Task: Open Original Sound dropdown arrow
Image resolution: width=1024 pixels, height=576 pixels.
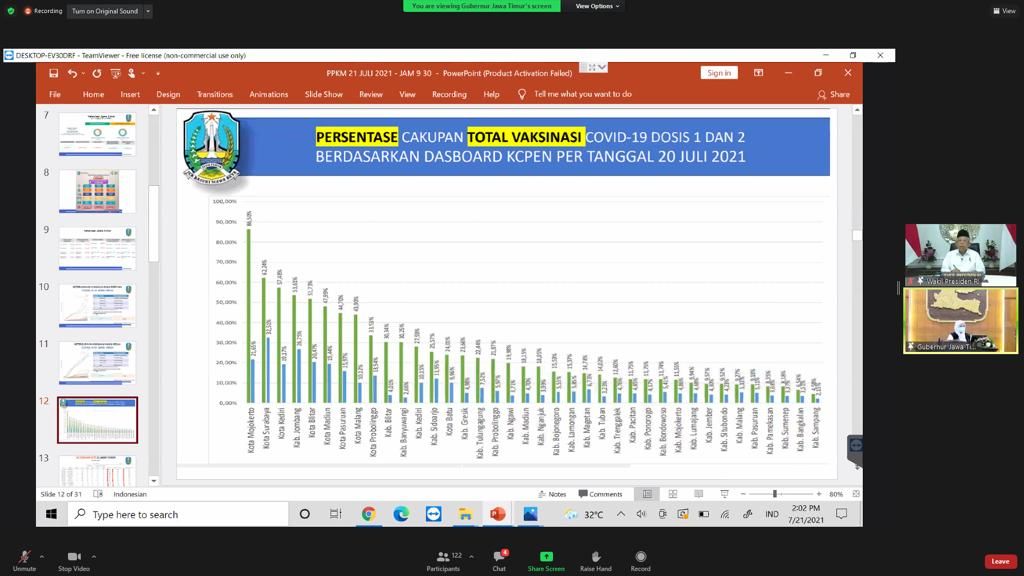Action: click(x=148, y=11)
